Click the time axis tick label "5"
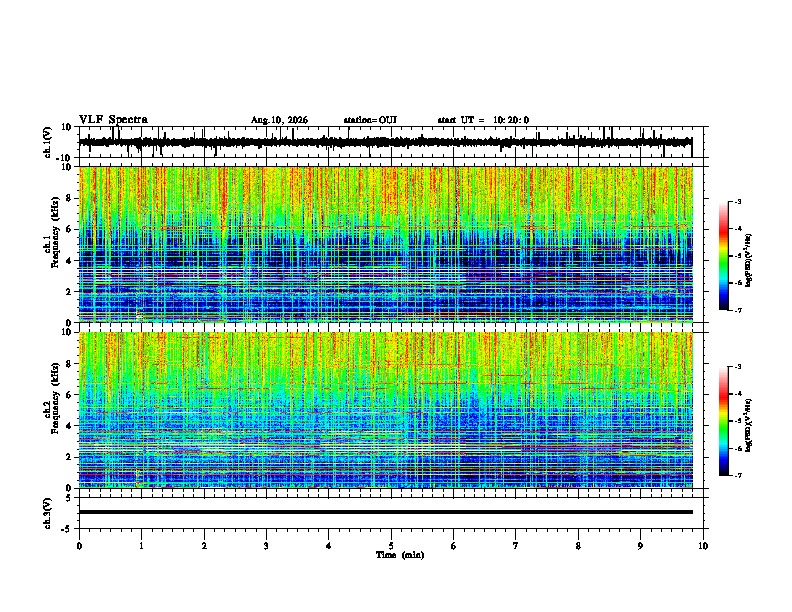The height and width of the screenshot is (612, 792). (x=391, y=546)
